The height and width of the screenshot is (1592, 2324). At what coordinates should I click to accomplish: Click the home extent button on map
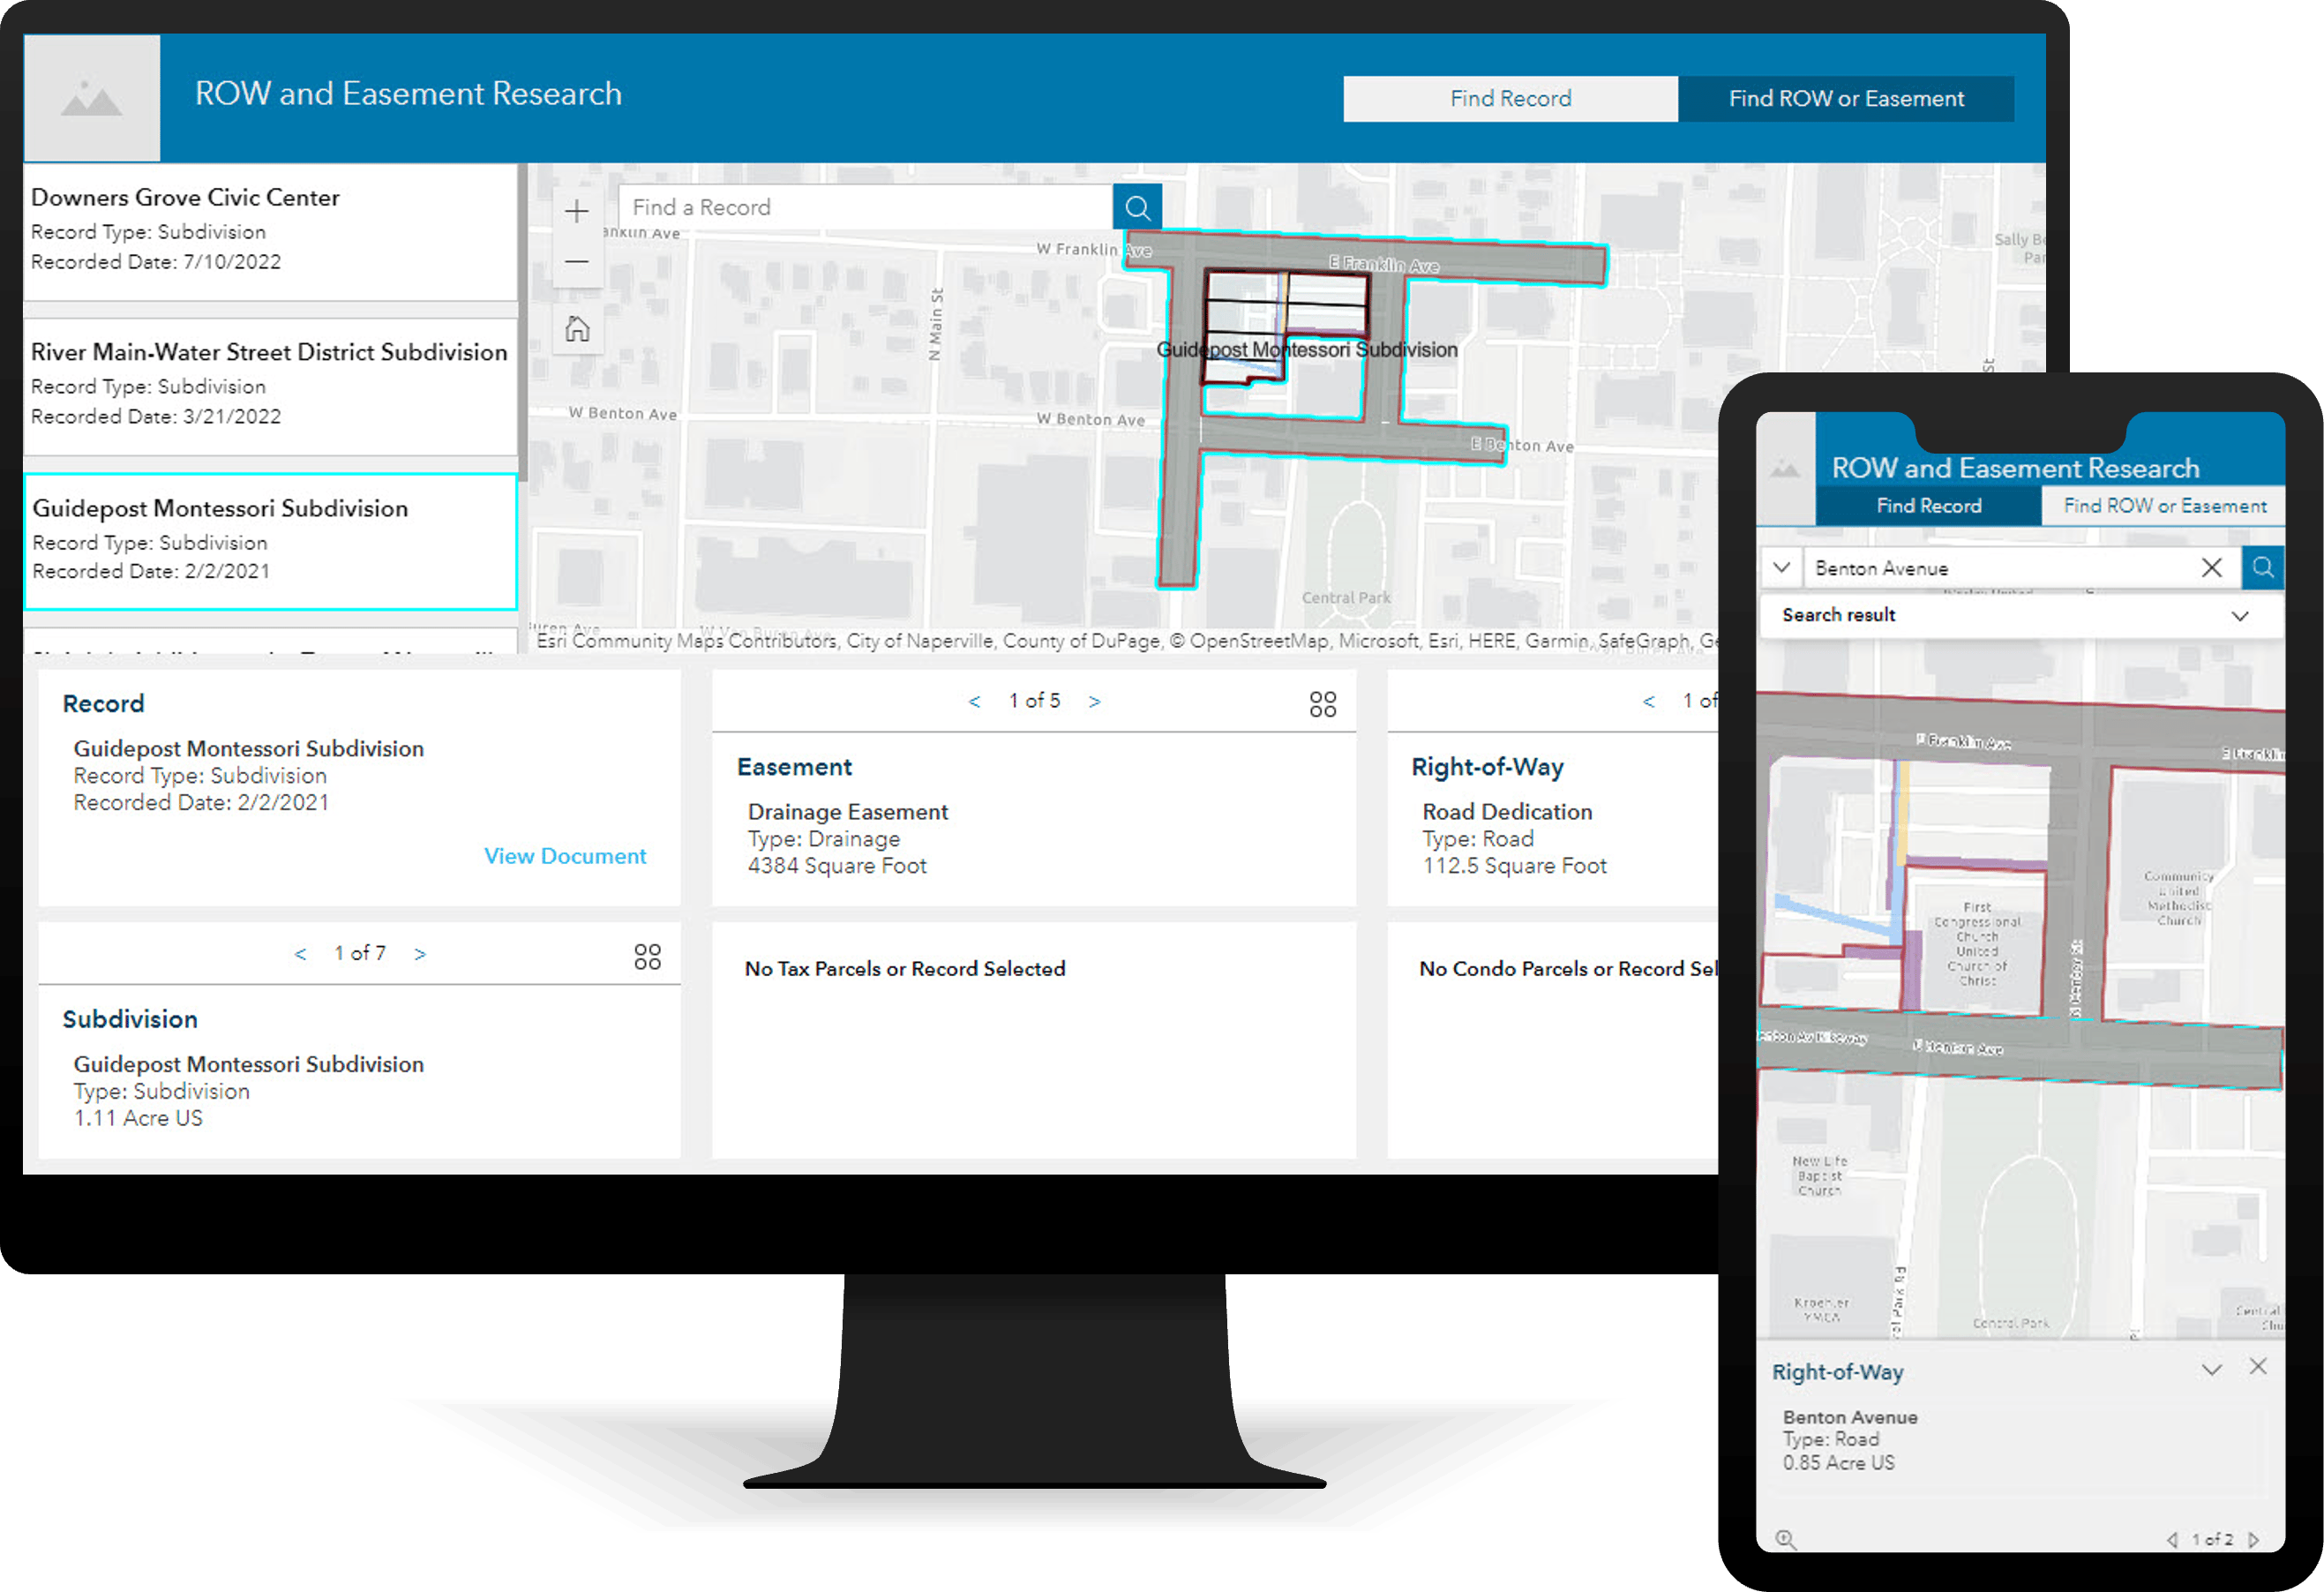coord(577,329)
